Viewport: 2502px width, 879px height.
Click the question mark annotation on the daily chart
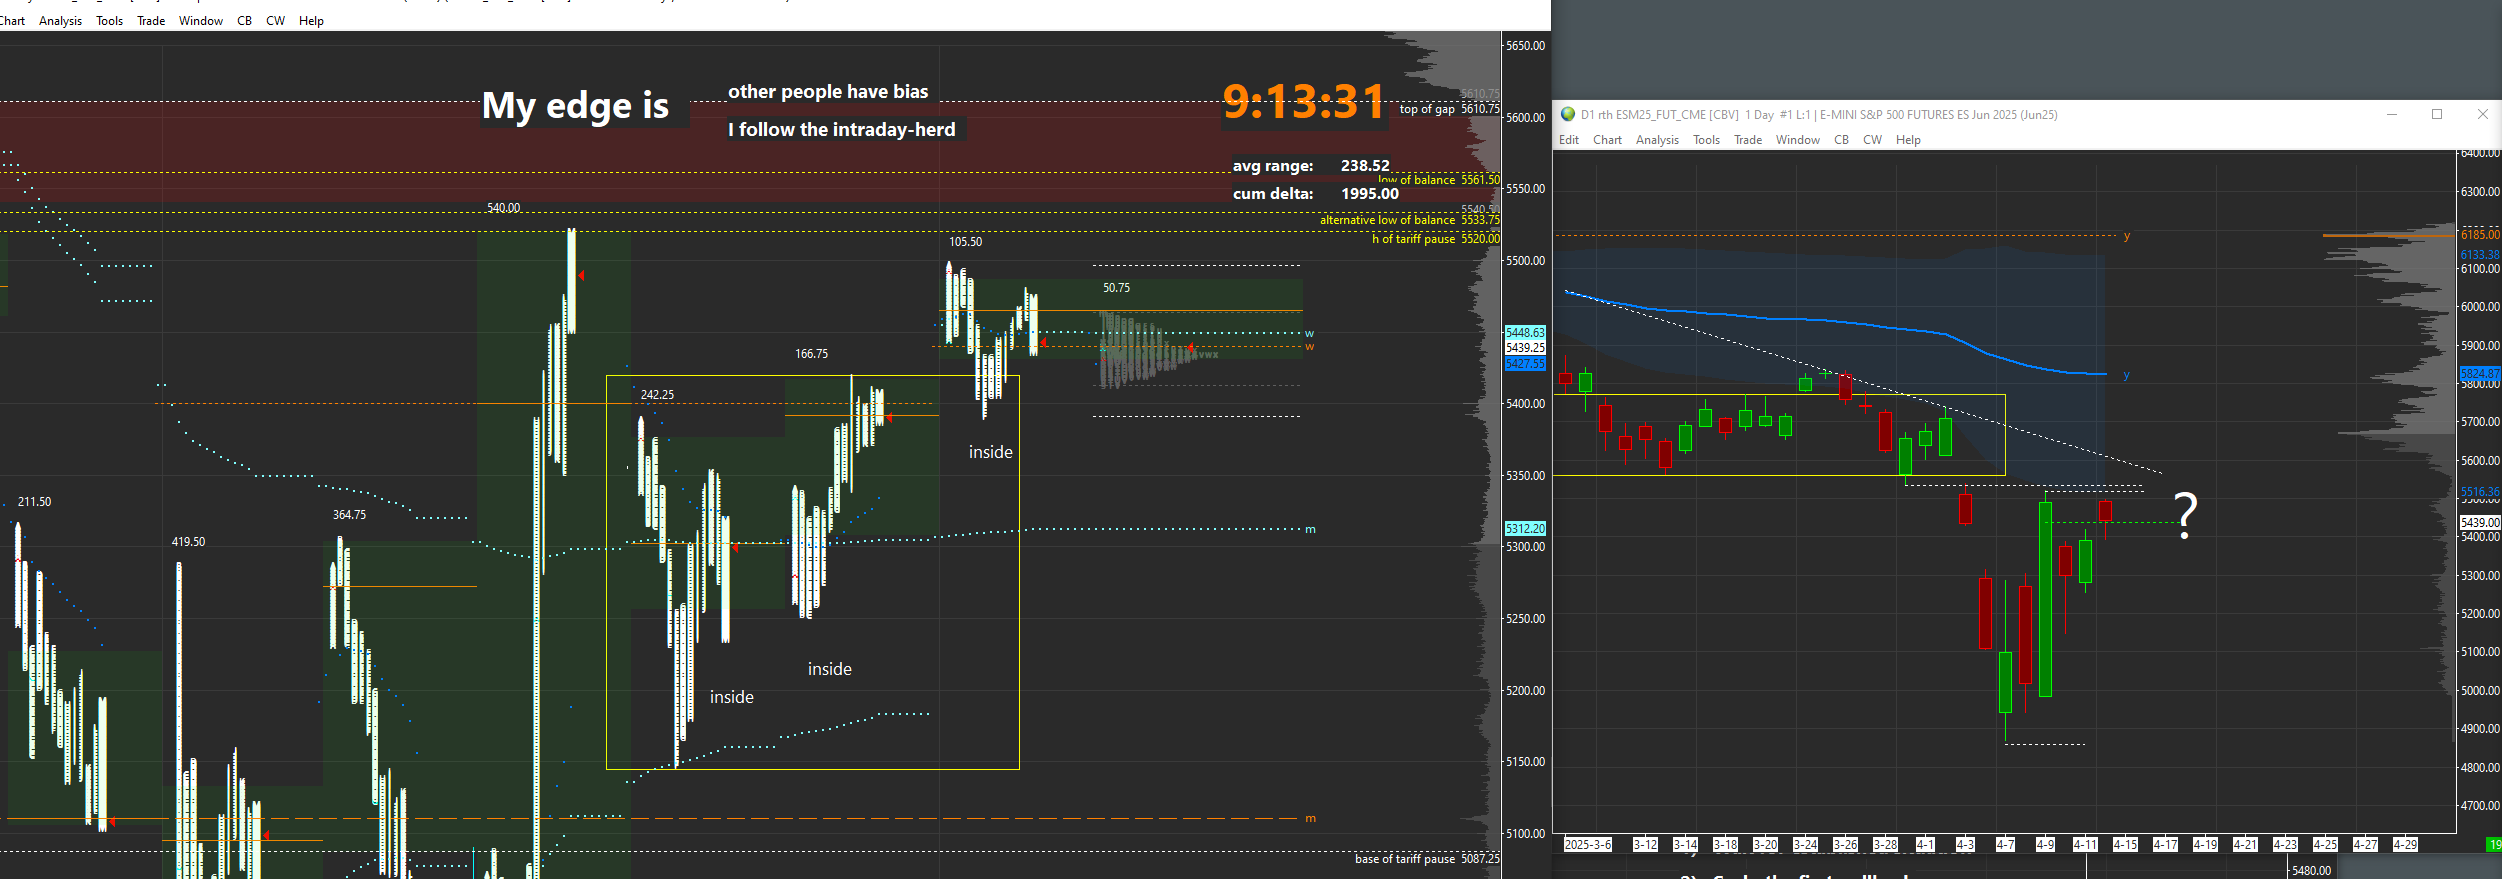[2186, 516]
